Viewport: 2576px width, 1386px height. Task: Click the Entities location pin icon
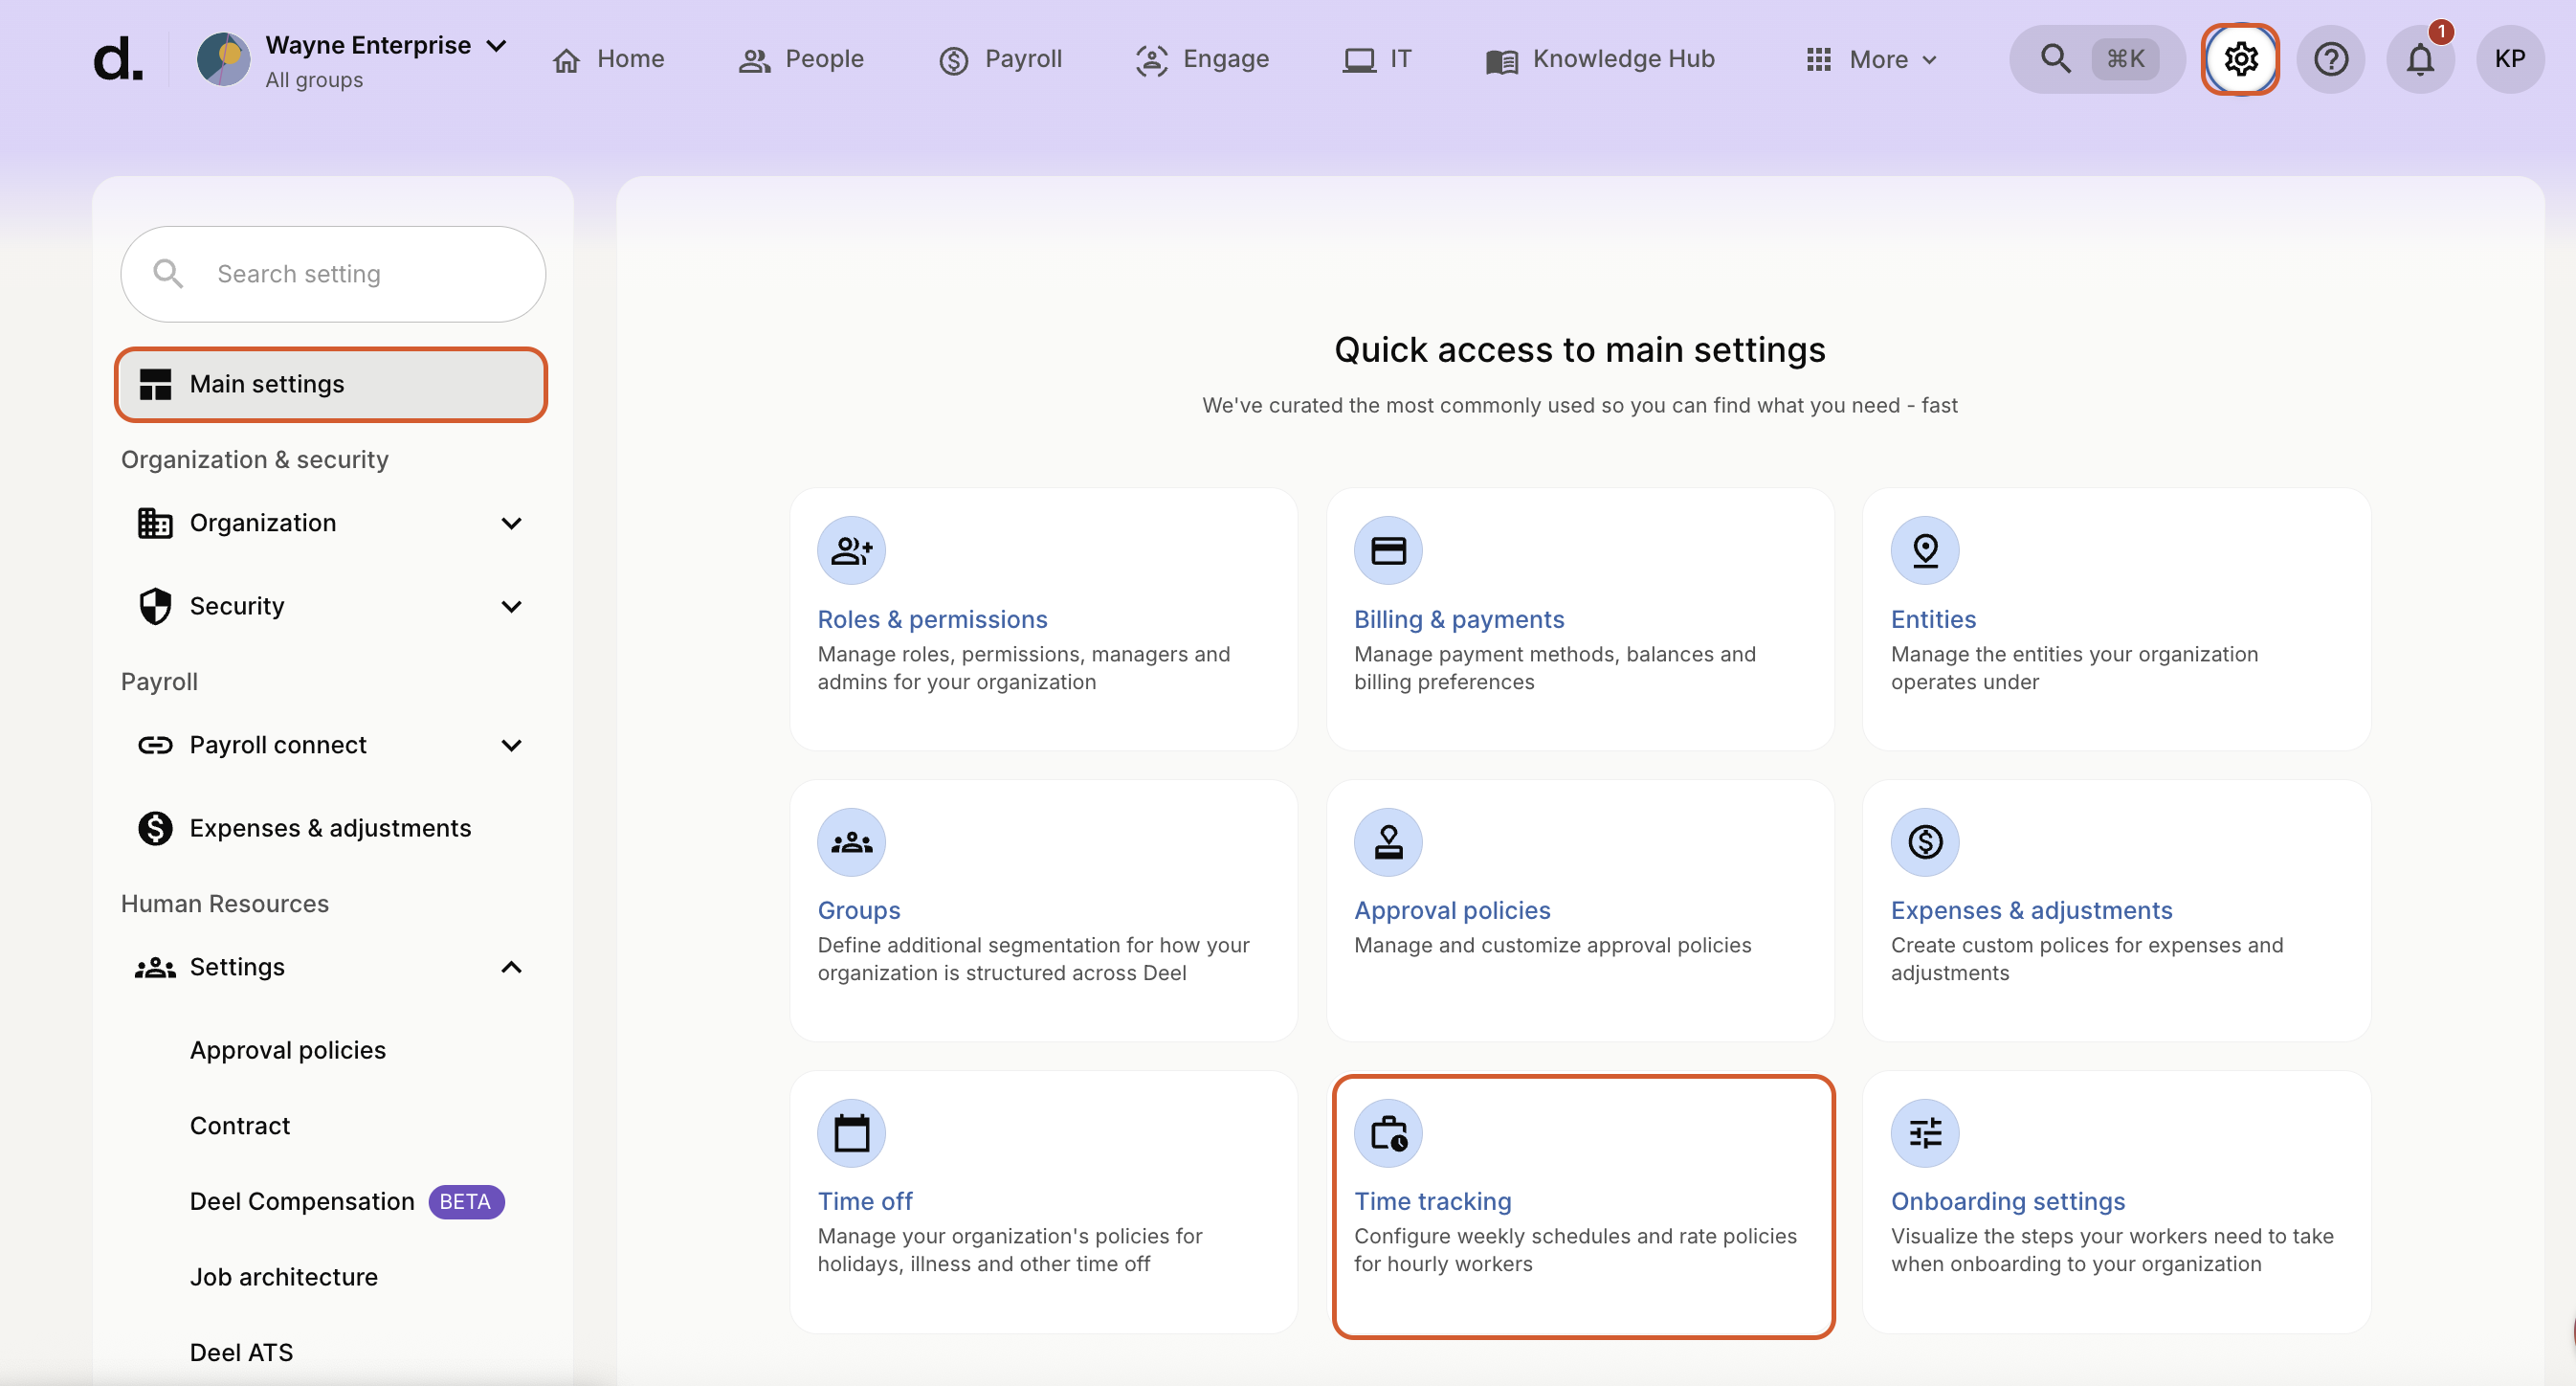coord(1924,550)
